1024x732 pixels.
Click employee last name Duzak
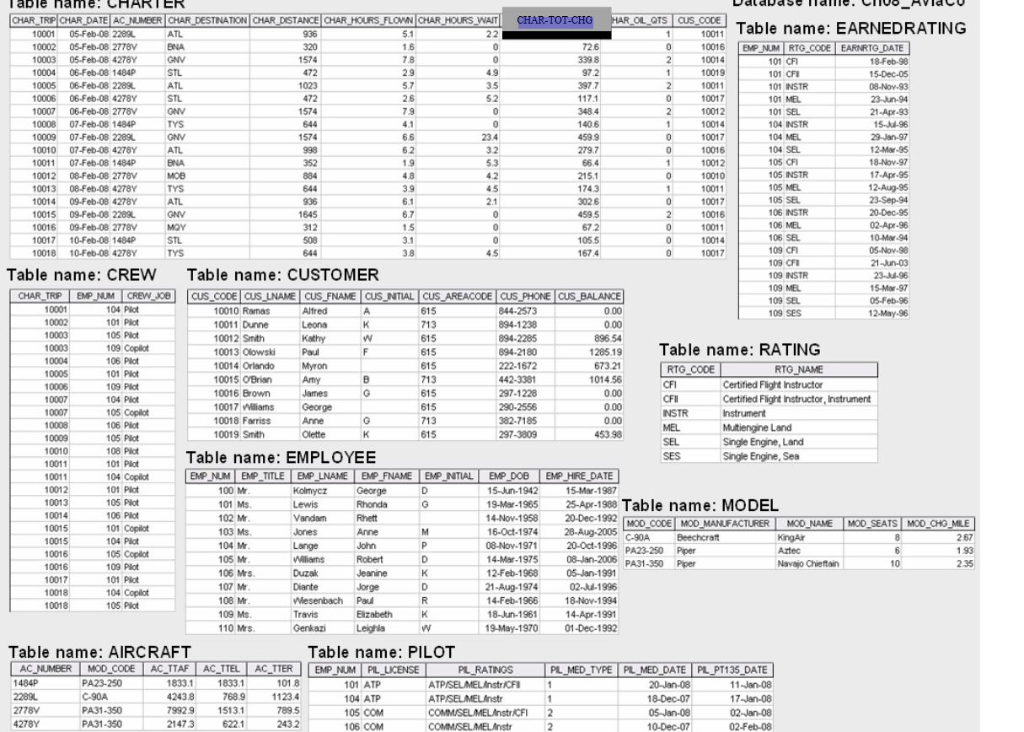tap(306, 573)
